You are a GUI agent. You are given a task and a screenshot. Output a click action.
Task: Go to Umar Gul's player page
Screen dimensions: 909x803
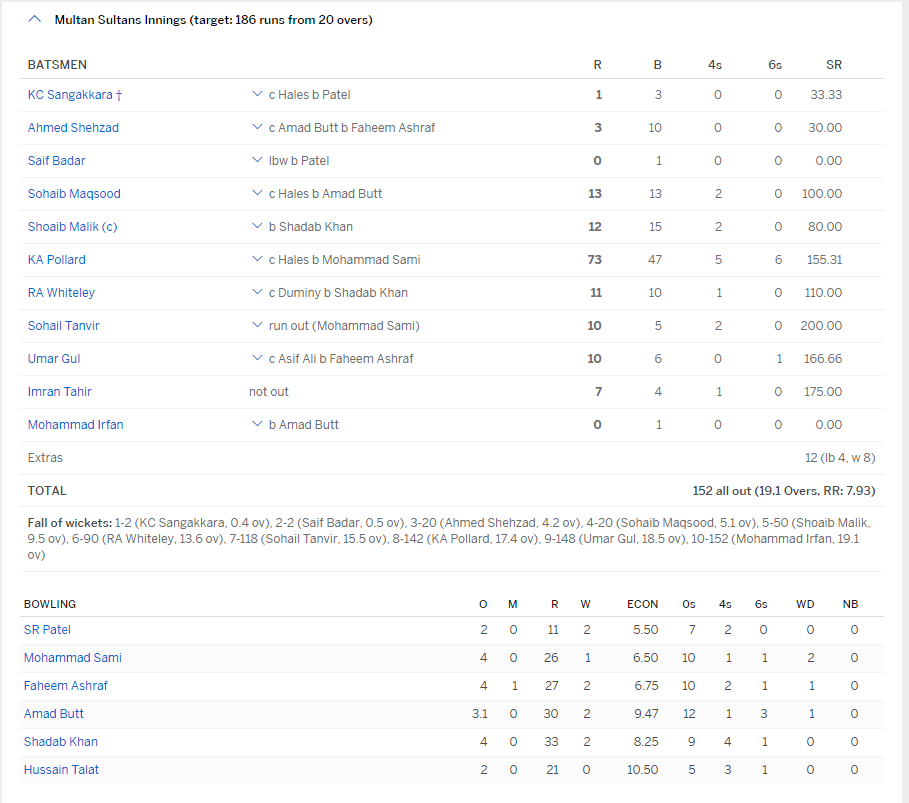(x=54, y=358)
